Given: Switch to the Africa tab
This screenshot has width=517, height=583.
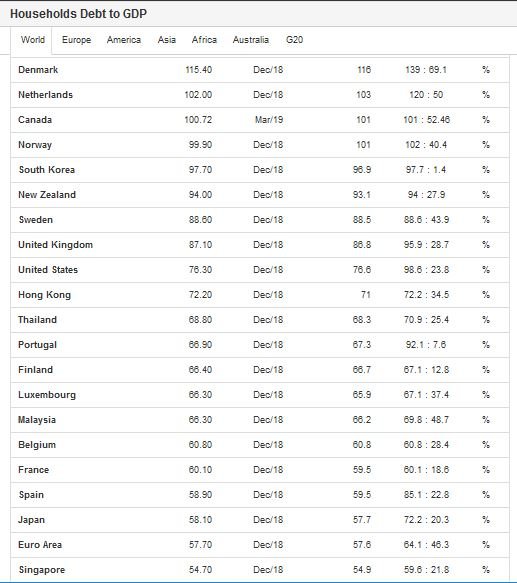Looking at the screenshot, I should click(204, 40).
